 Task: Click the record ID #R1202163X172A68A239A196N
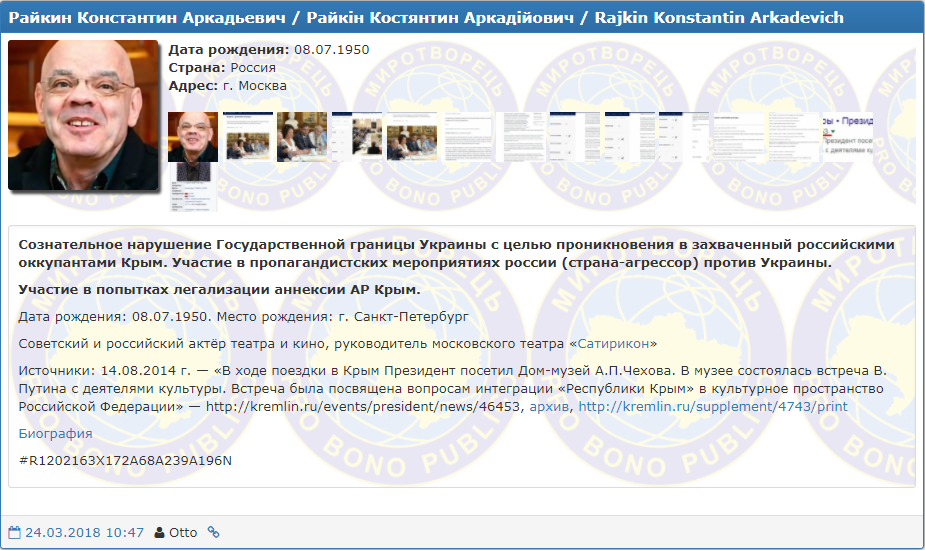click(x=125, y=460)
